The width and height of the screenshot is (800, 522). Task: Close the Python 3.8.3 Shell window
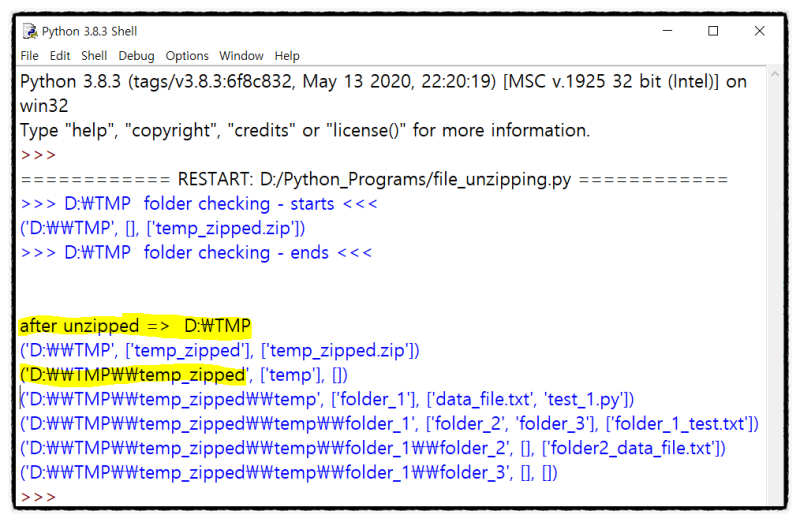(x=759, y=31)
